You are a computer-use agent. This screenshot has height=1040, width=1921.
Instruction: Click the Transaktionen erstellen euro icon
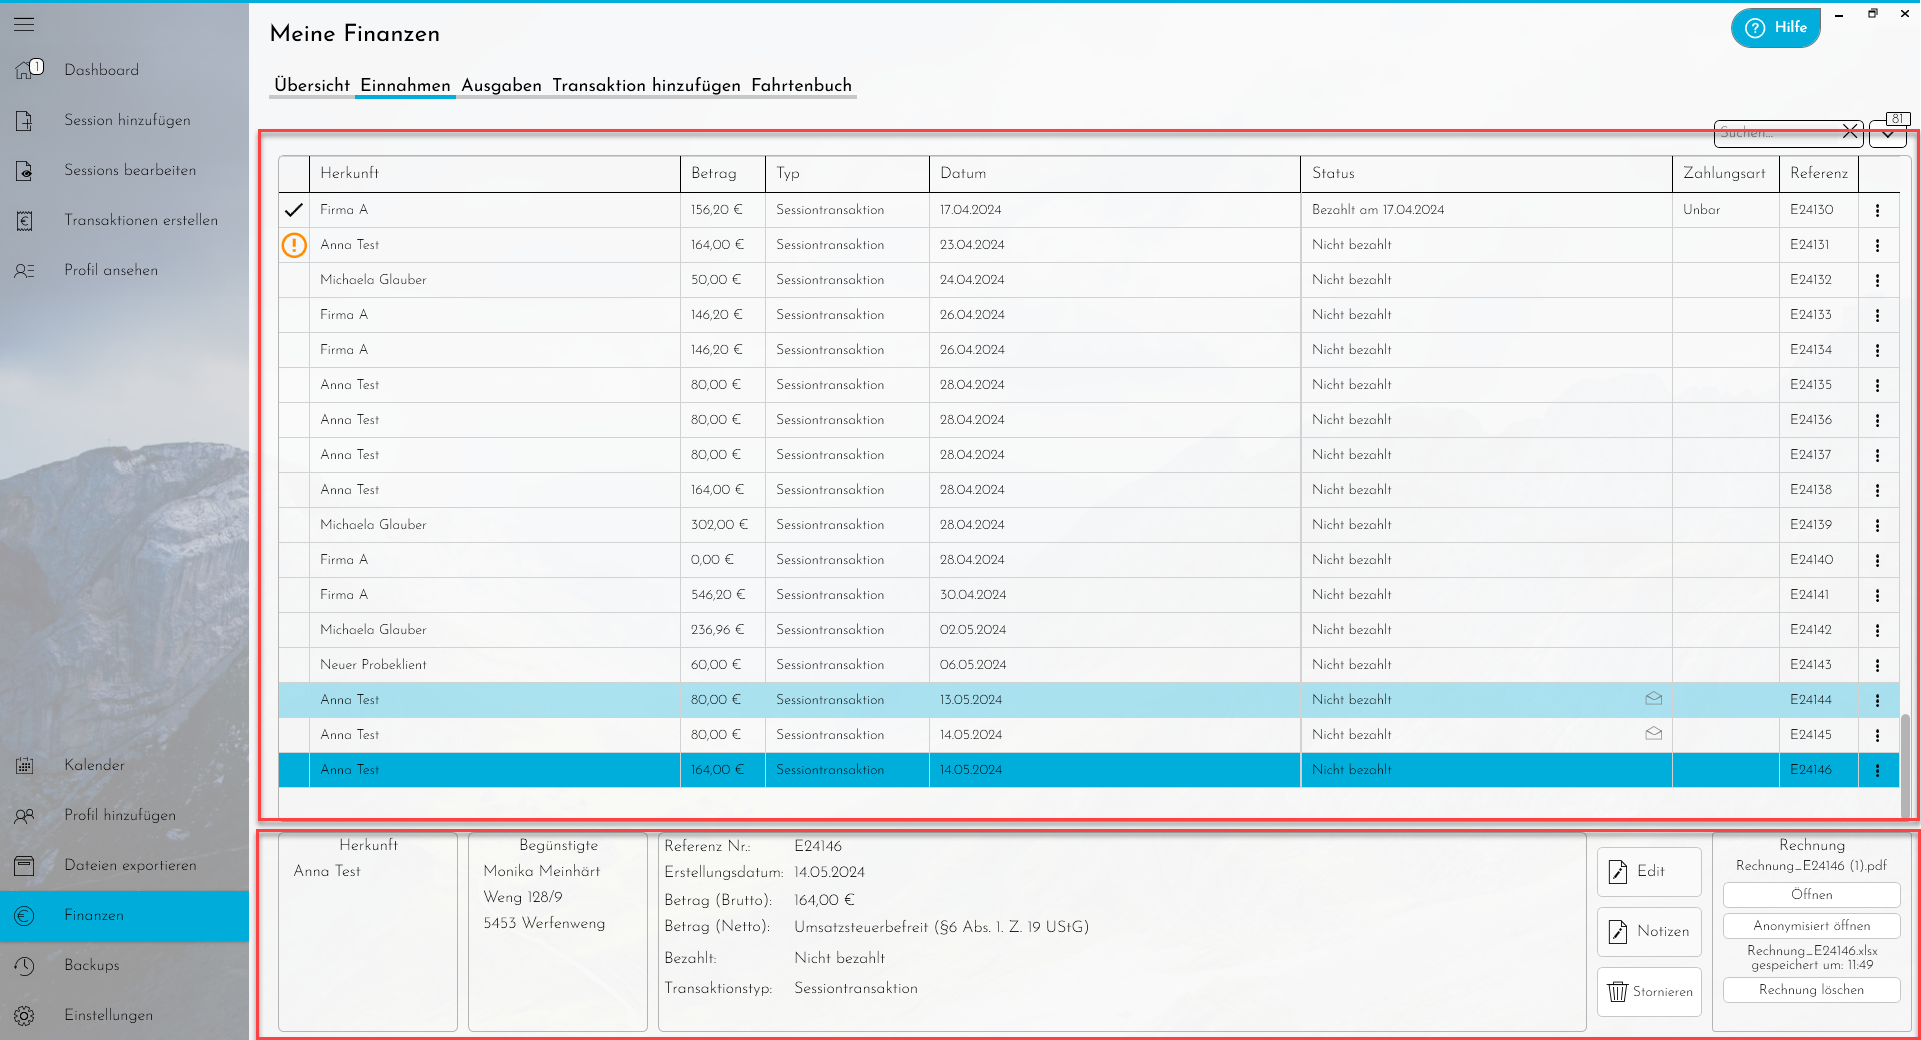[x=25, y=220]
